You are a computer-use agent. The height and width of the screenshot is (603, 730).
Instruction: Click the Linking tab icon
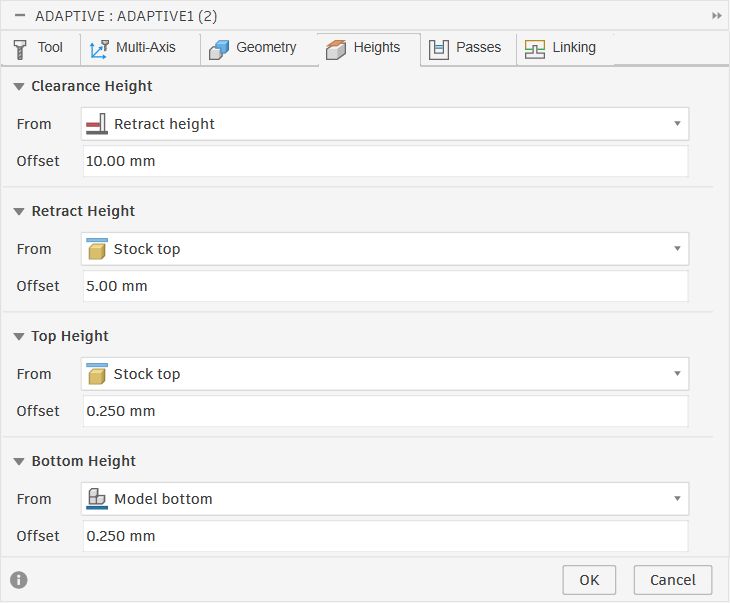[x=534, y=49]
